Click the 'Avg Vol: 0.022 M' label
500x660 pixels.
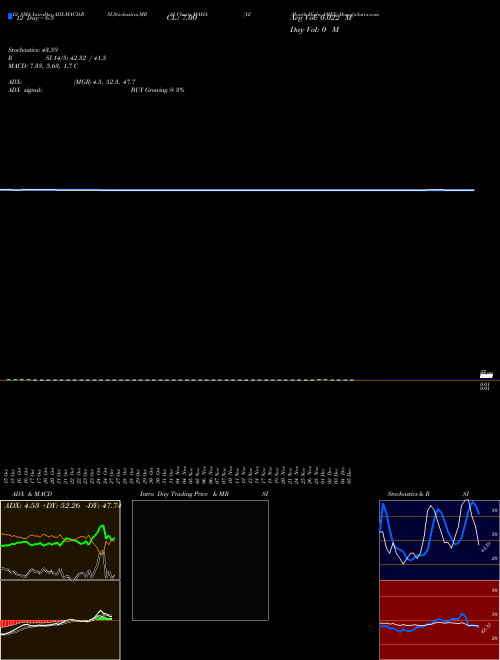[321, 18]
